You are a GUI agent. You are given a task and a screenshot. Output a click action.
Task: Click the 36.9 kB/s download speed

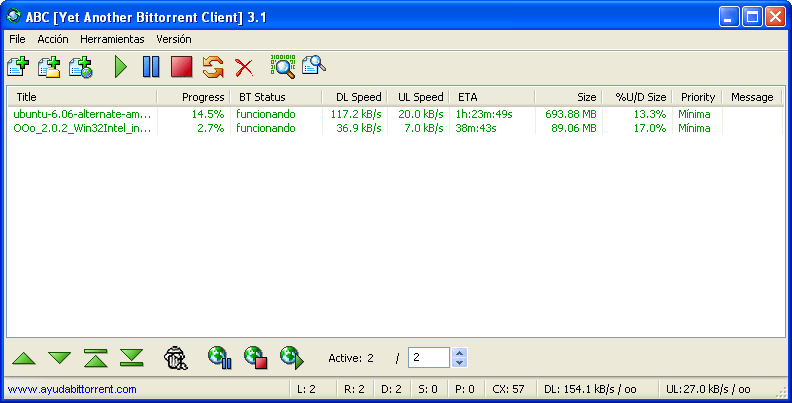click(x=359, y=128)
